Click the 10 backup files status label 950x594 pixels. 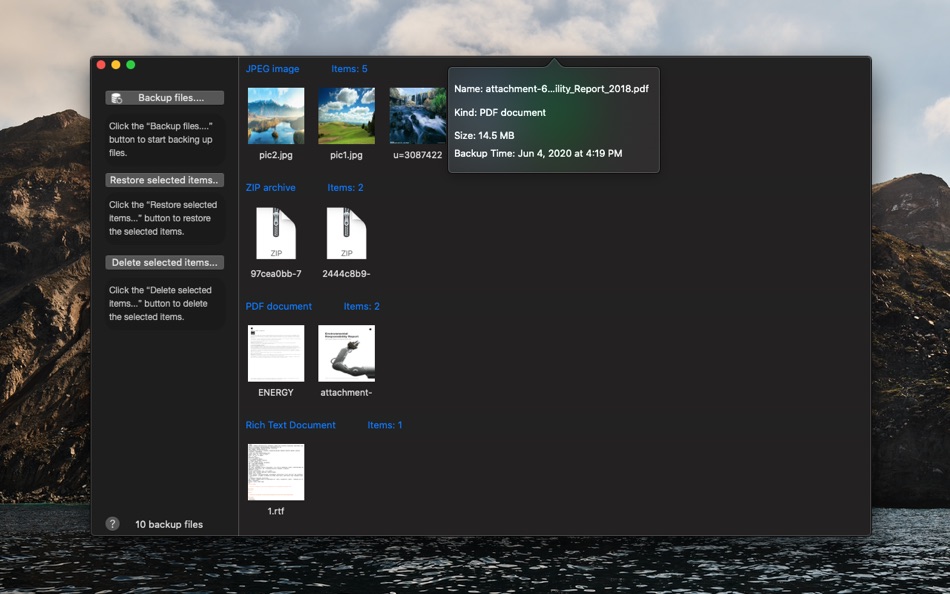tap(169, 524)
